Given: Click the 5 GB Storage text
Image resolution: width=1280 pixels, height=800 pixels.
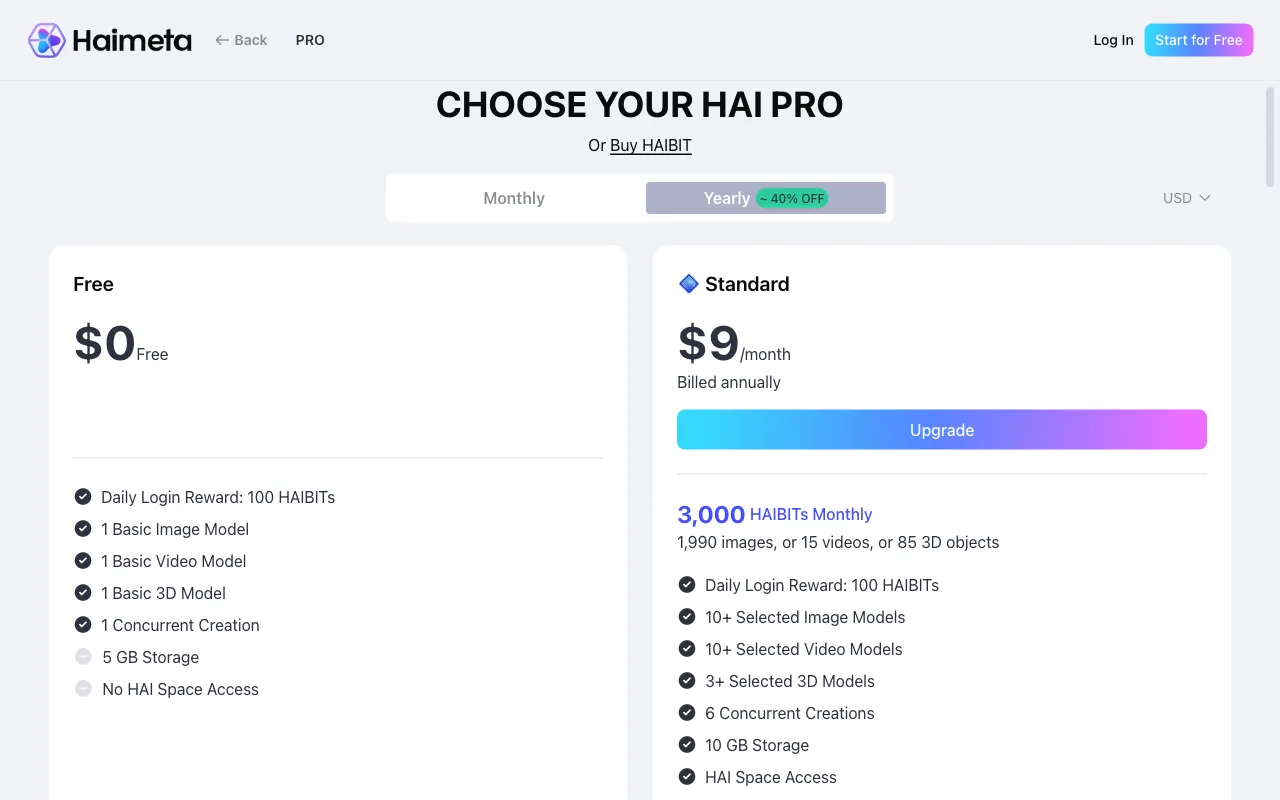Looking at the screenshot, I should tap(150, 657).
